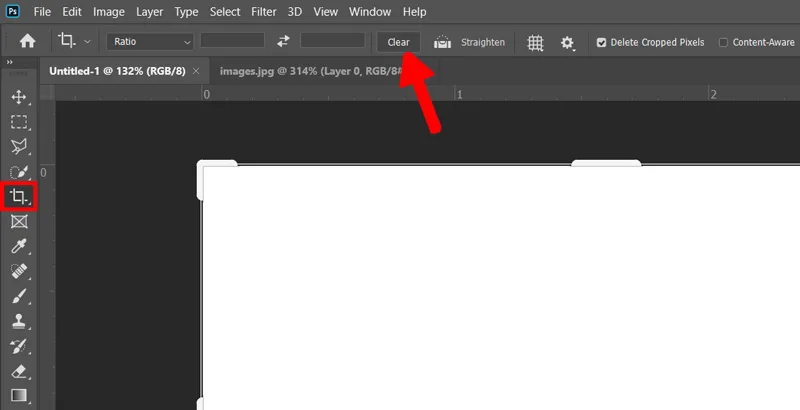Select the Eraser tool
The image size is (800, 410).
pos(19,372)
